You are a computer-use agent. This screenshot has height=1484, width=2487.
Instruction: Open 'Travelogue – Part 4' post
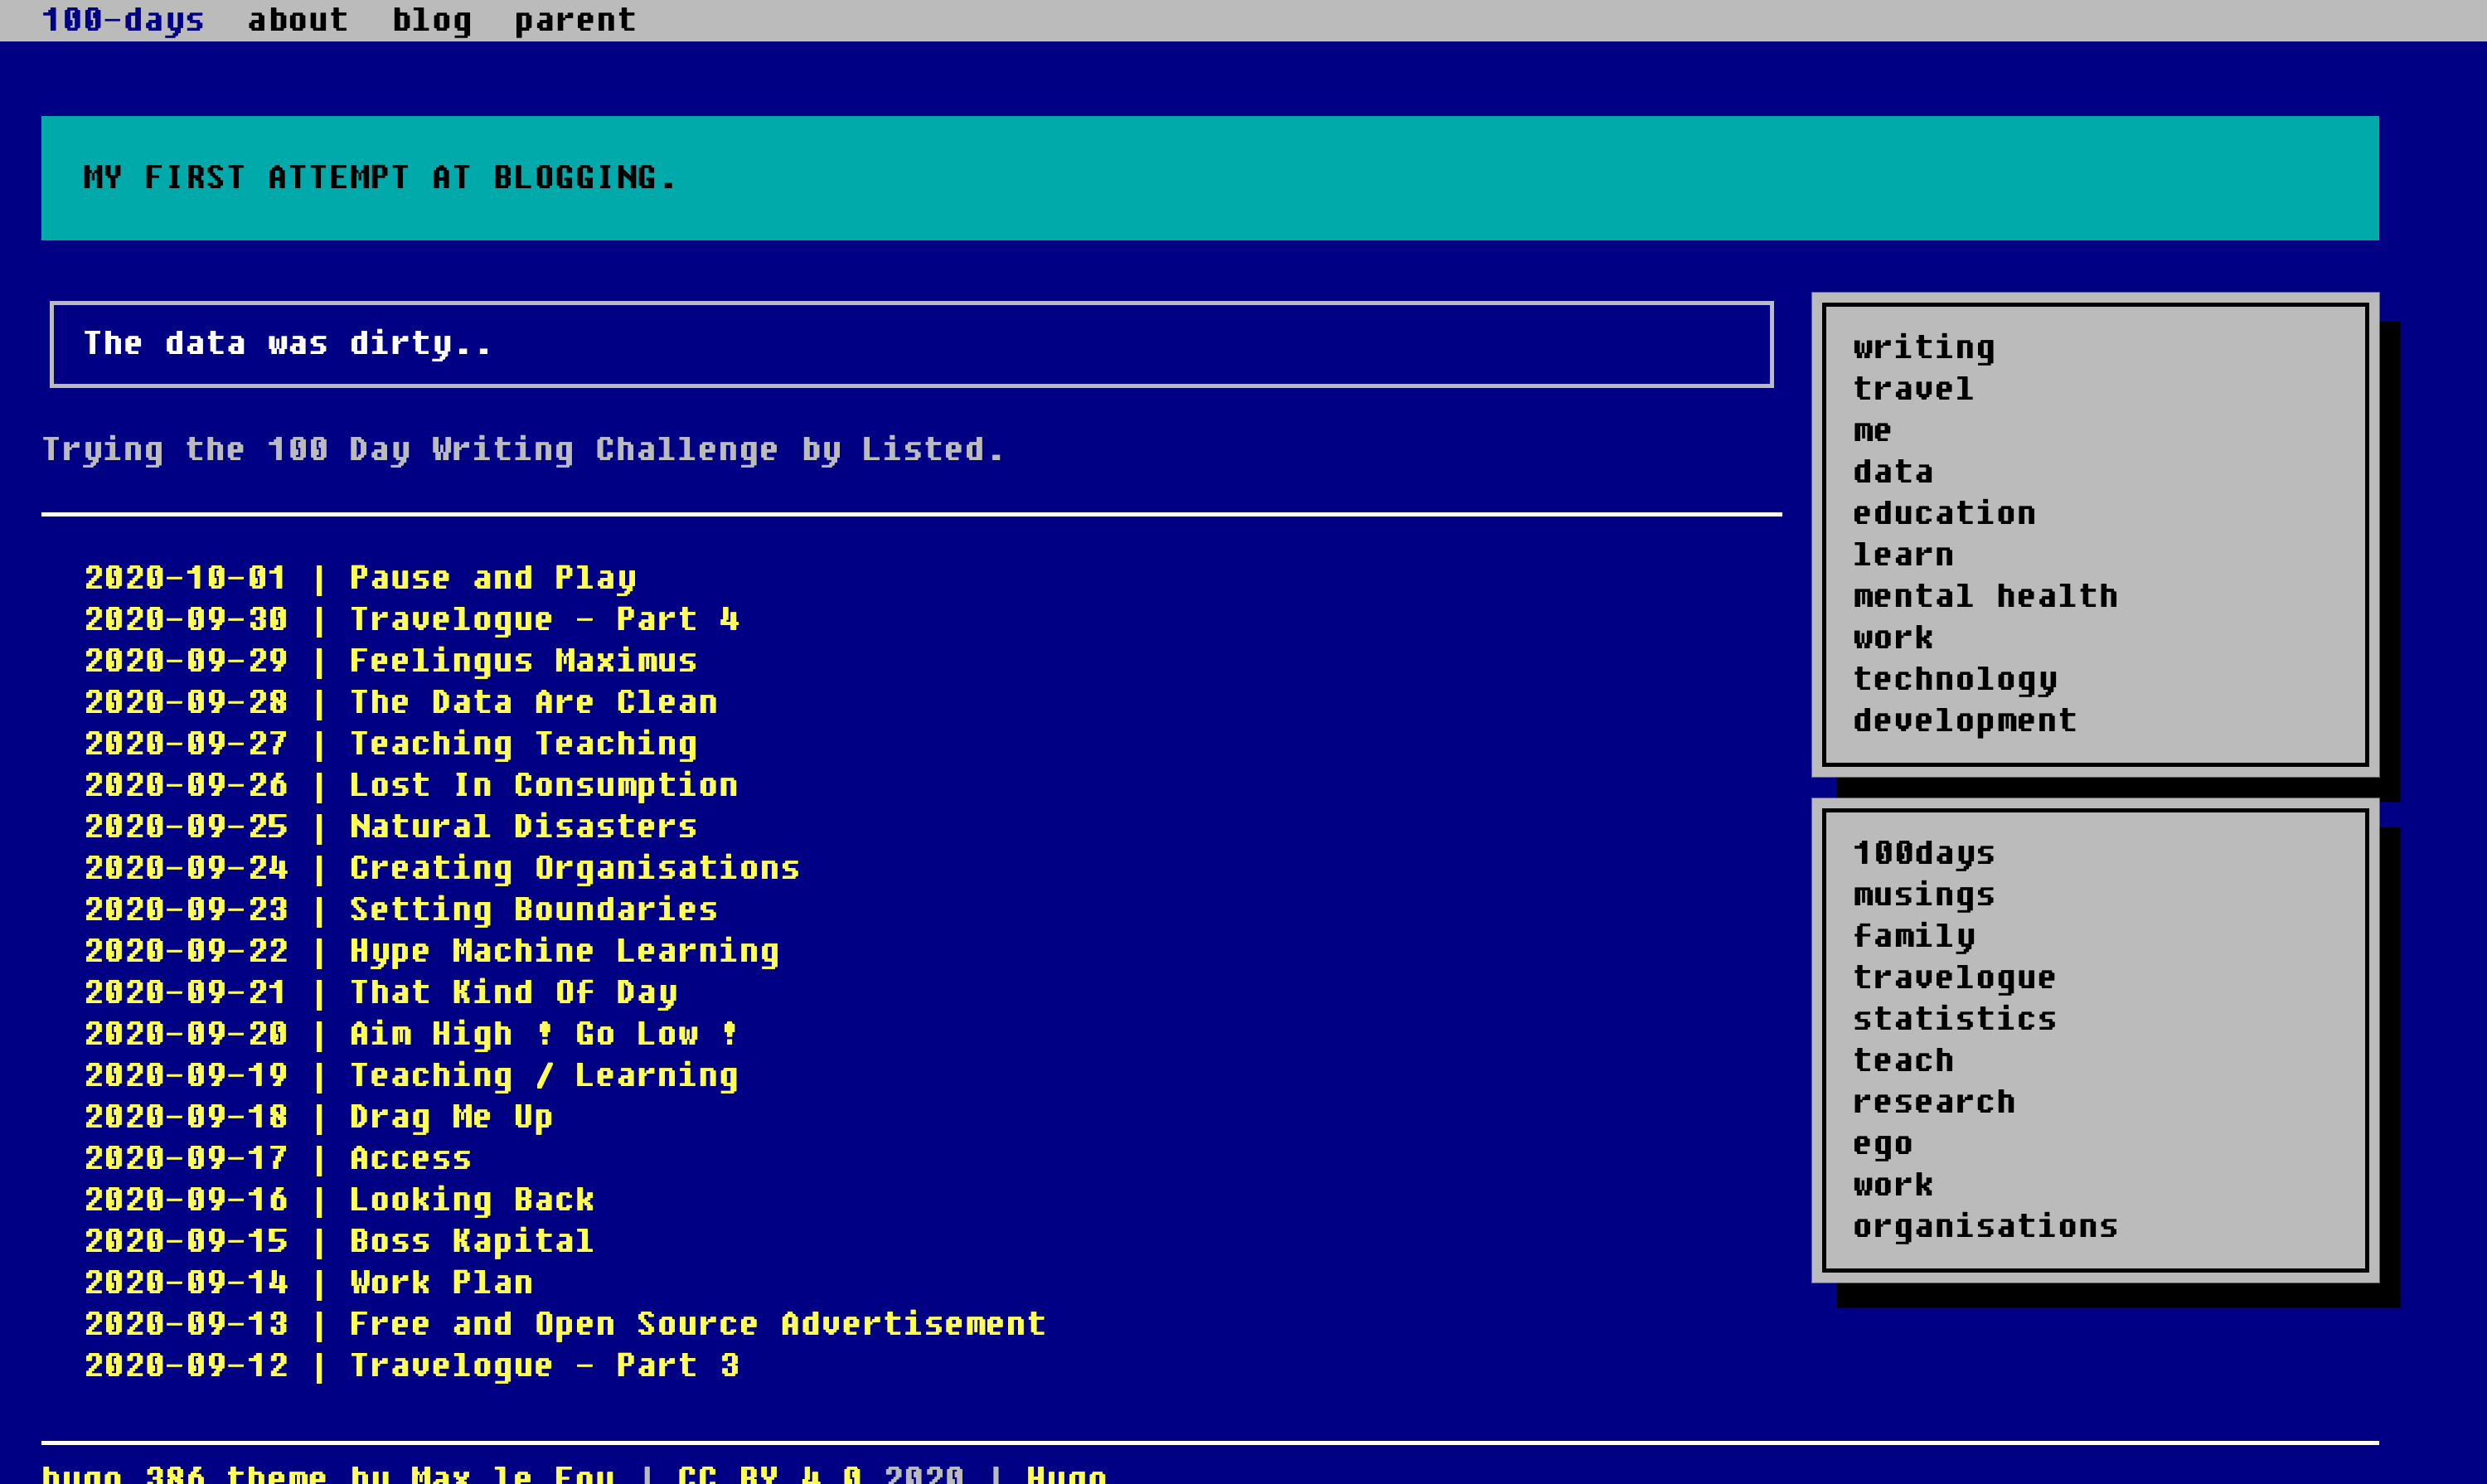click(x=543, y=619)
